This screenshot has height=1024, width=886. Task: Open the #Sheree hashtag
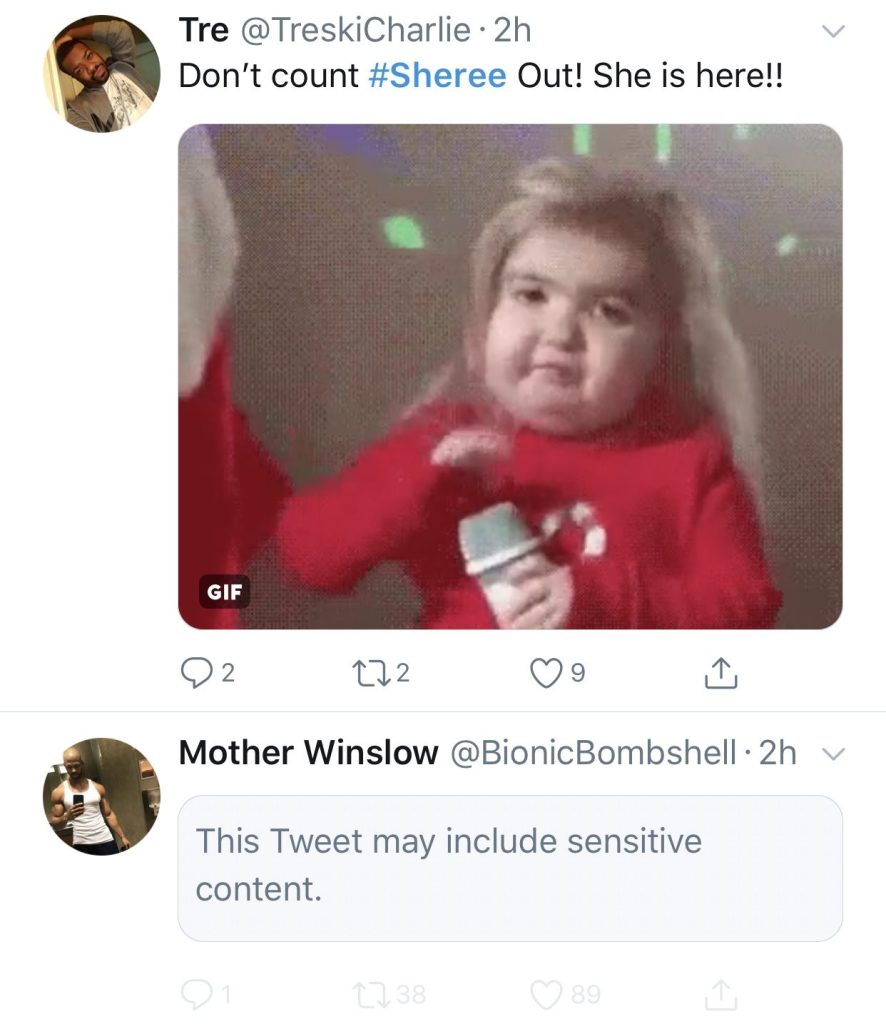tap(437, 75)
